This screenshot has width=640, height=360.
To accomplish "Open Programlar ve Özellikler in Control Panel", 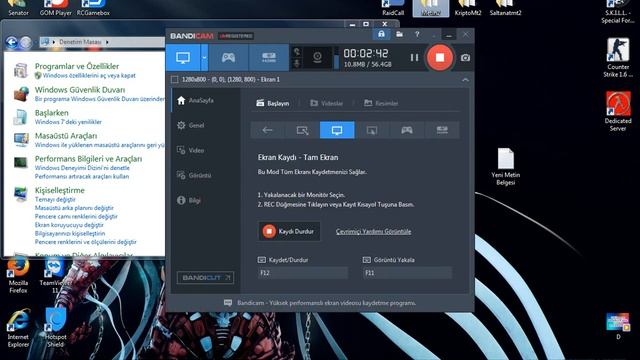I will pyautogui.click(x=77, y=66).
